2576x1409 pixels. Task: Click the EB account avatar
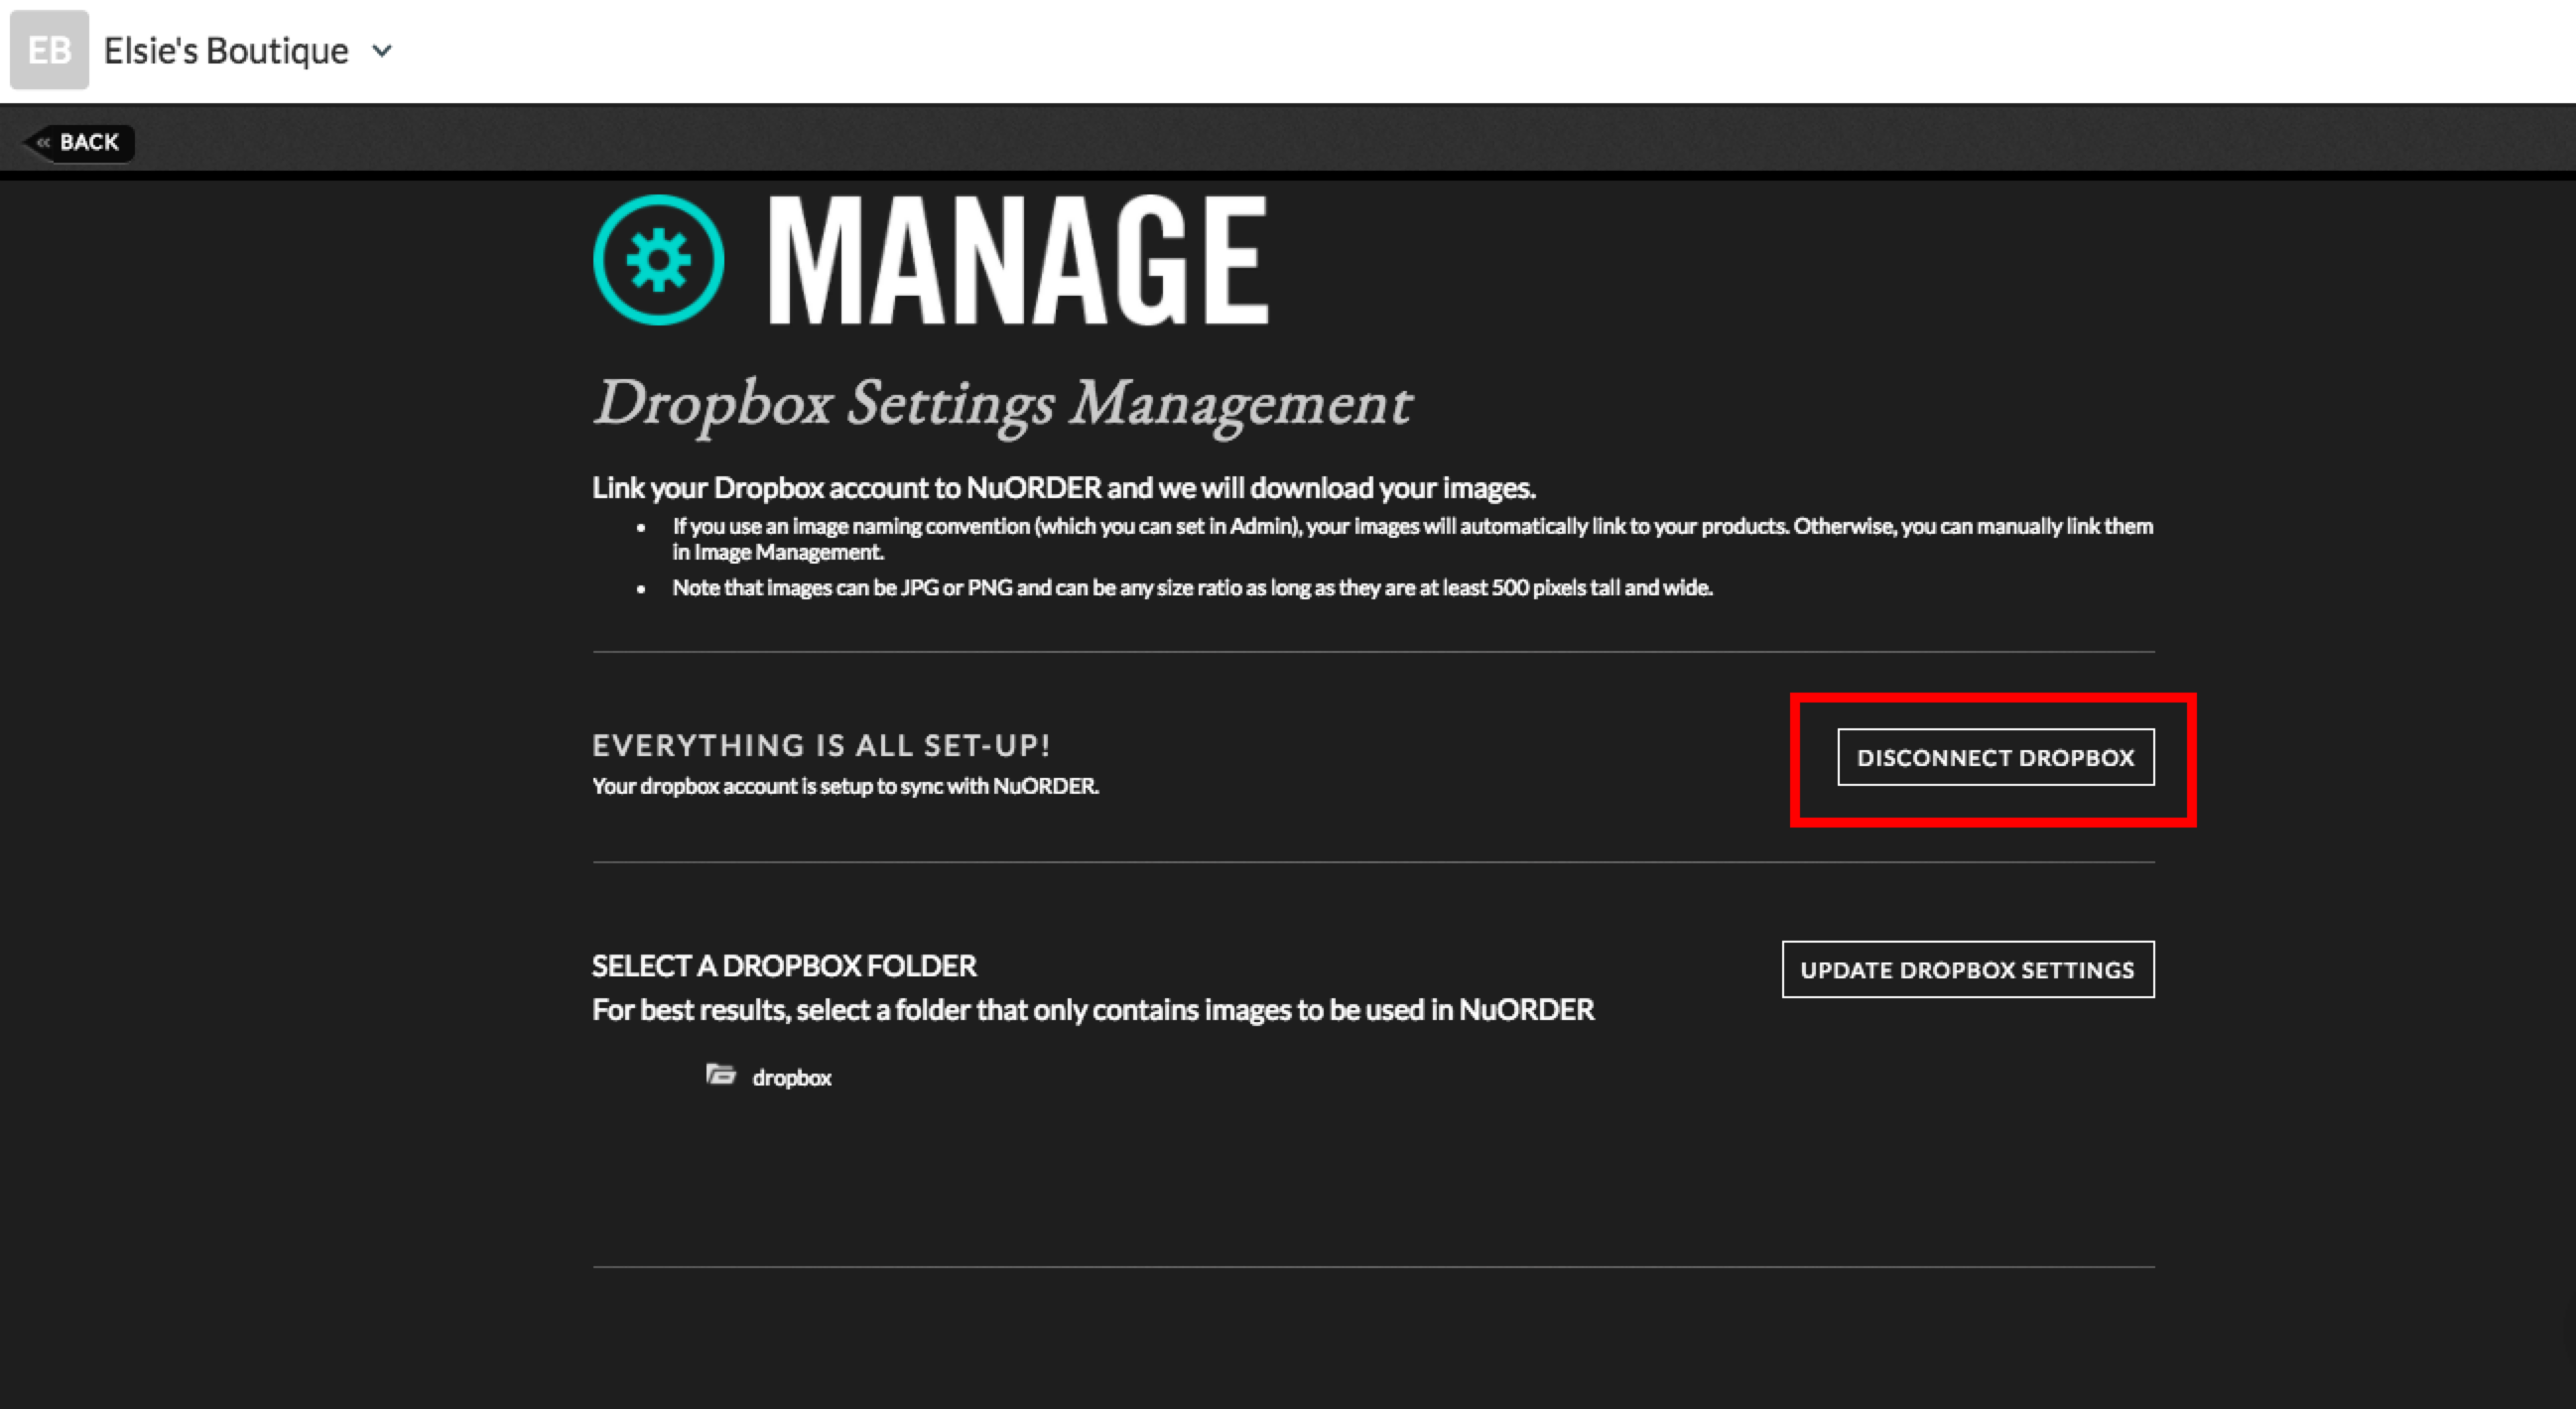tap(49, 50)
